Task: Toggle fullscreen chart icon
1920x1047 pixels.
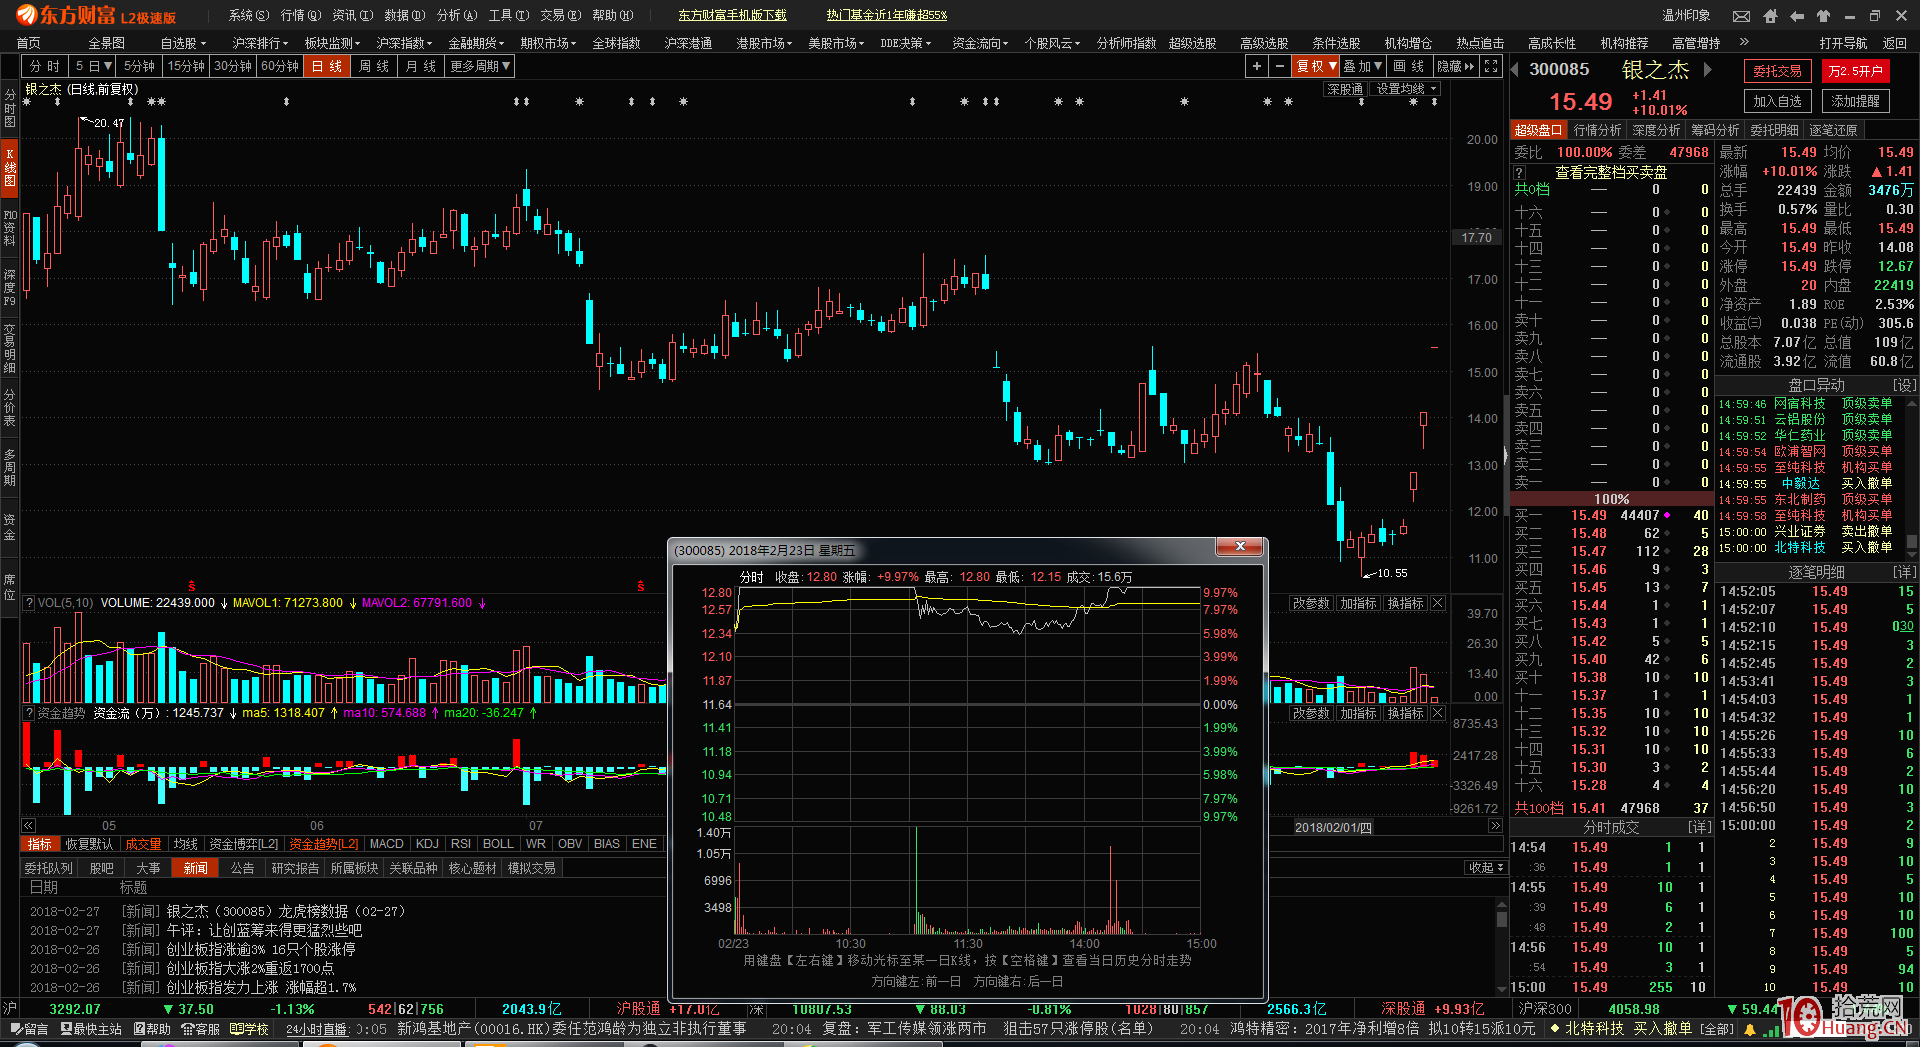Action: point(1491,66)
